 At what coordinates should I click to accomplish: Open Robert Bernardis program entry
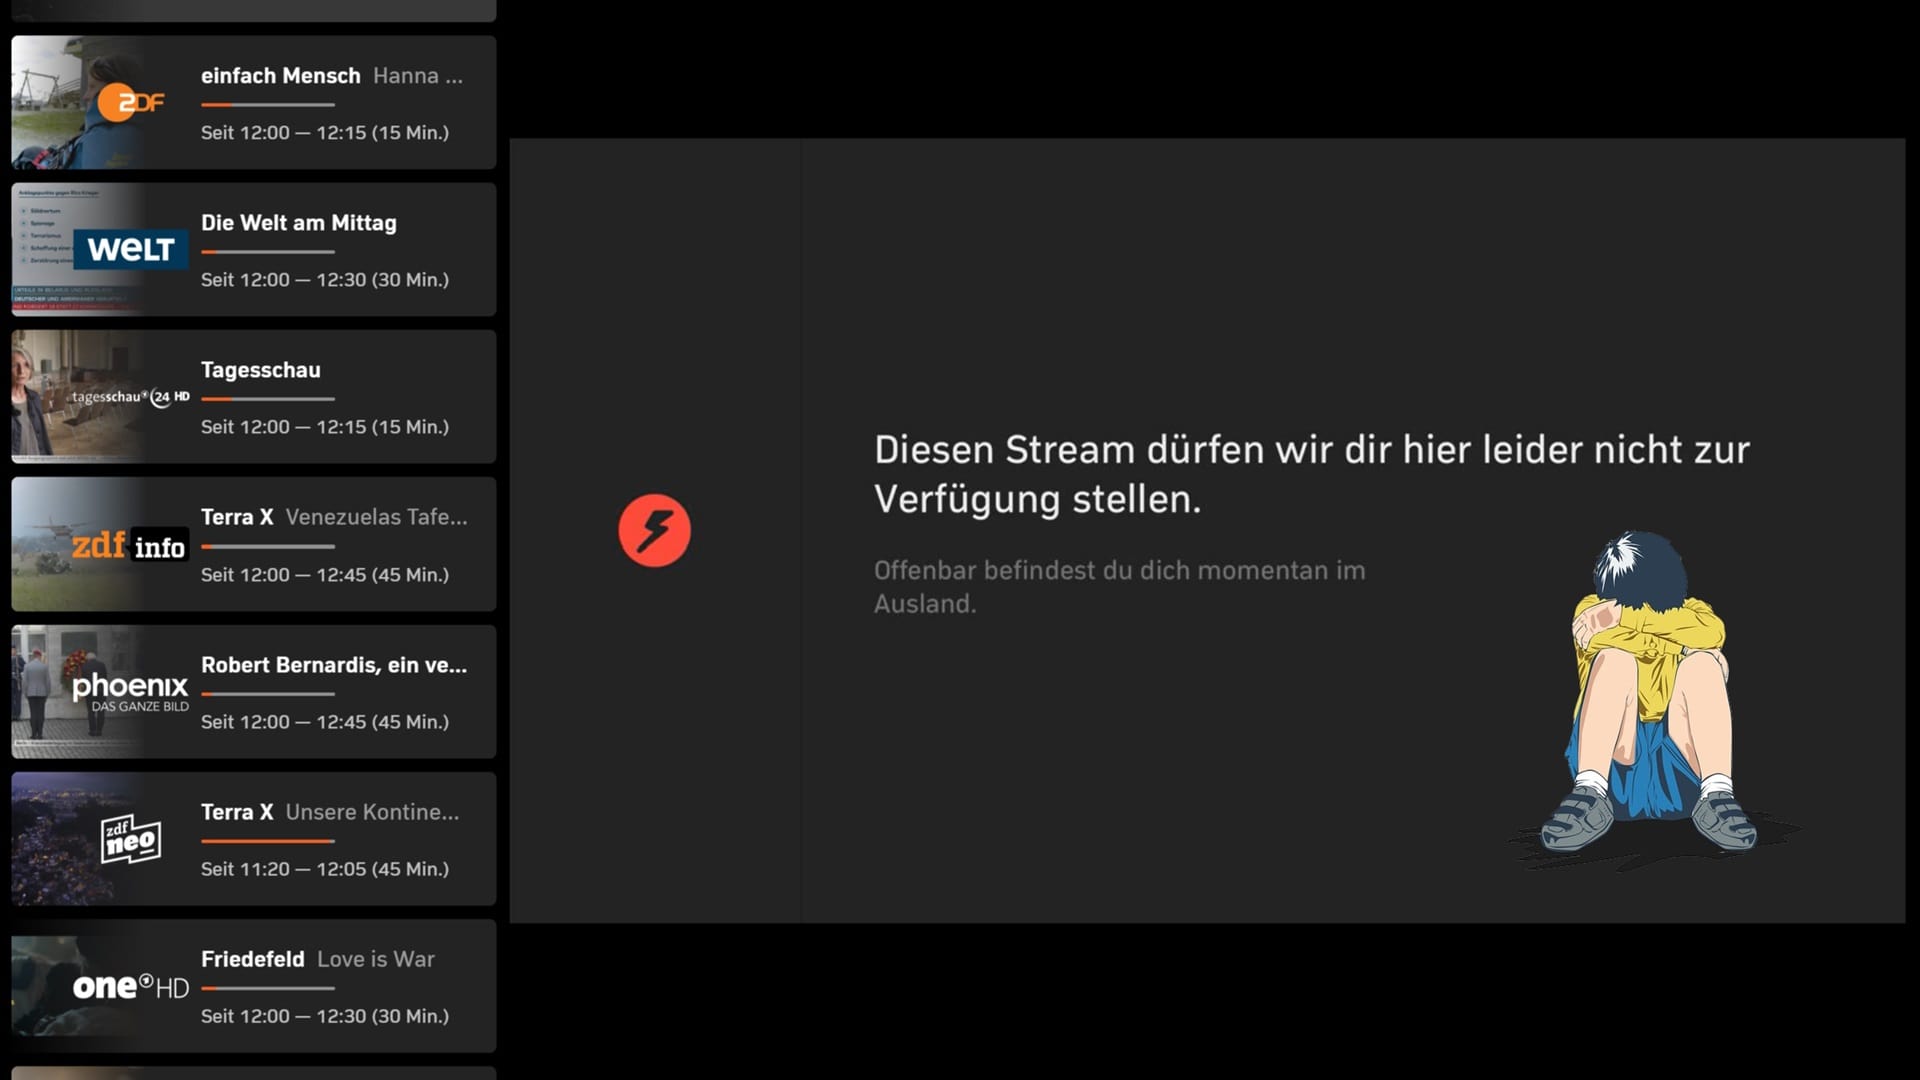[x=334, y=665]
